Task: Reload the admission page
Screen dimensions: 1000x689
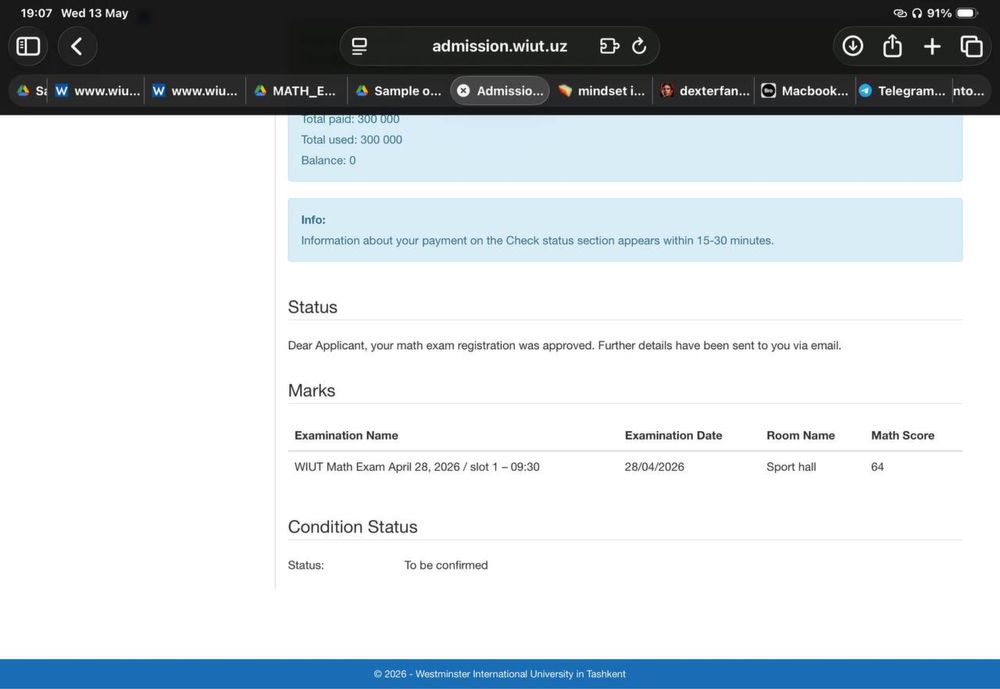Action: (x=639, y=46)
